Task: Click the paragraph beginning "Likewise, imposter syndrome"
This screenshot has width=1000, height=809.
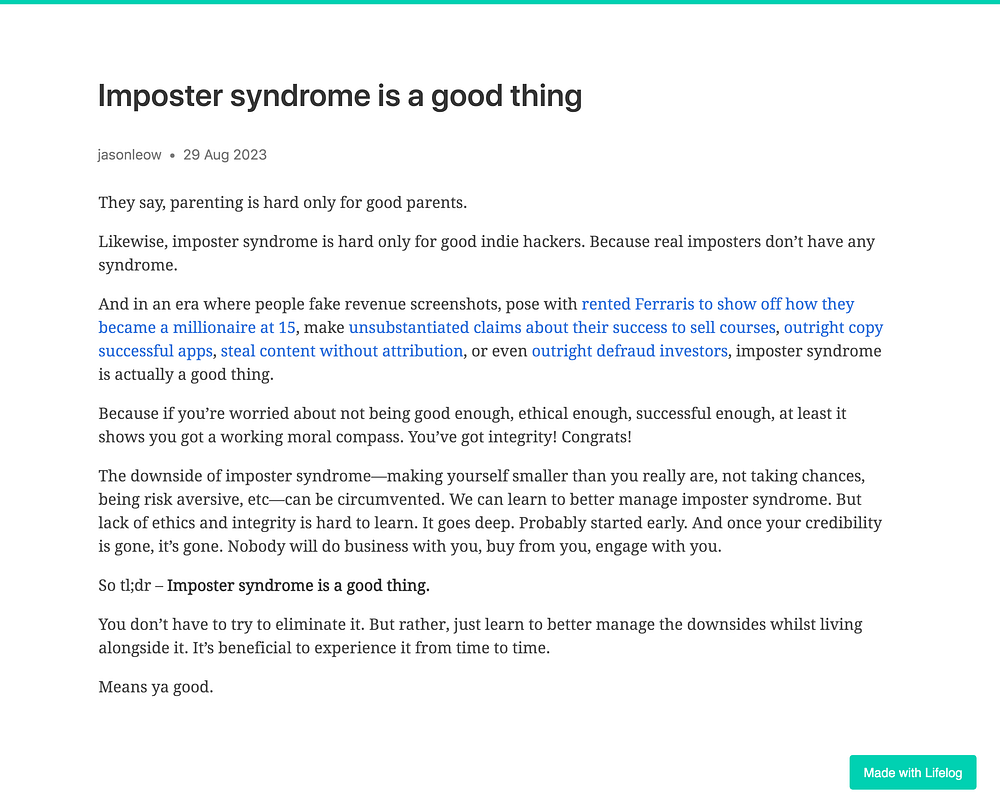Action: coord(487,253)
